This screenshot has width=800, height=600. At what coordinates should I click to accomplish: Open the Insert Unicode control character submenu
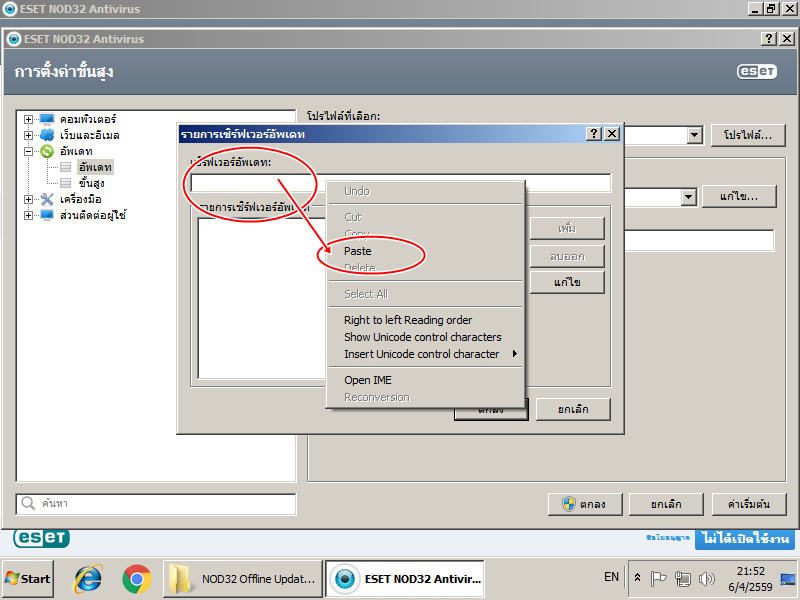tap(426, 354)
